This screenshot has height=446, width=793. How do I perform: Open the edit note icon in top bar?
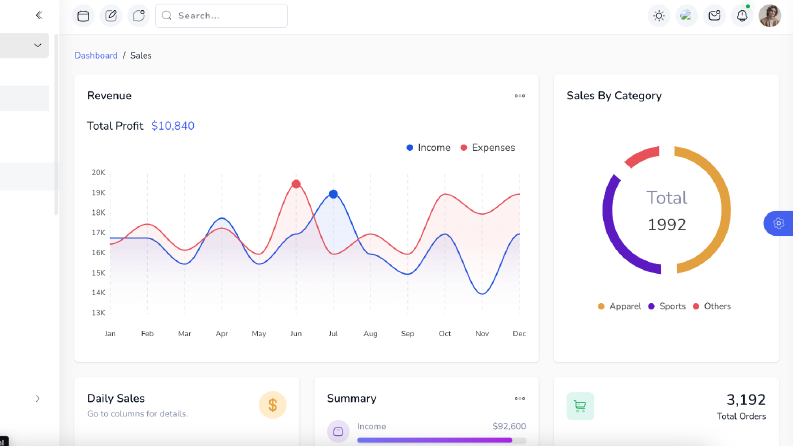111,16
